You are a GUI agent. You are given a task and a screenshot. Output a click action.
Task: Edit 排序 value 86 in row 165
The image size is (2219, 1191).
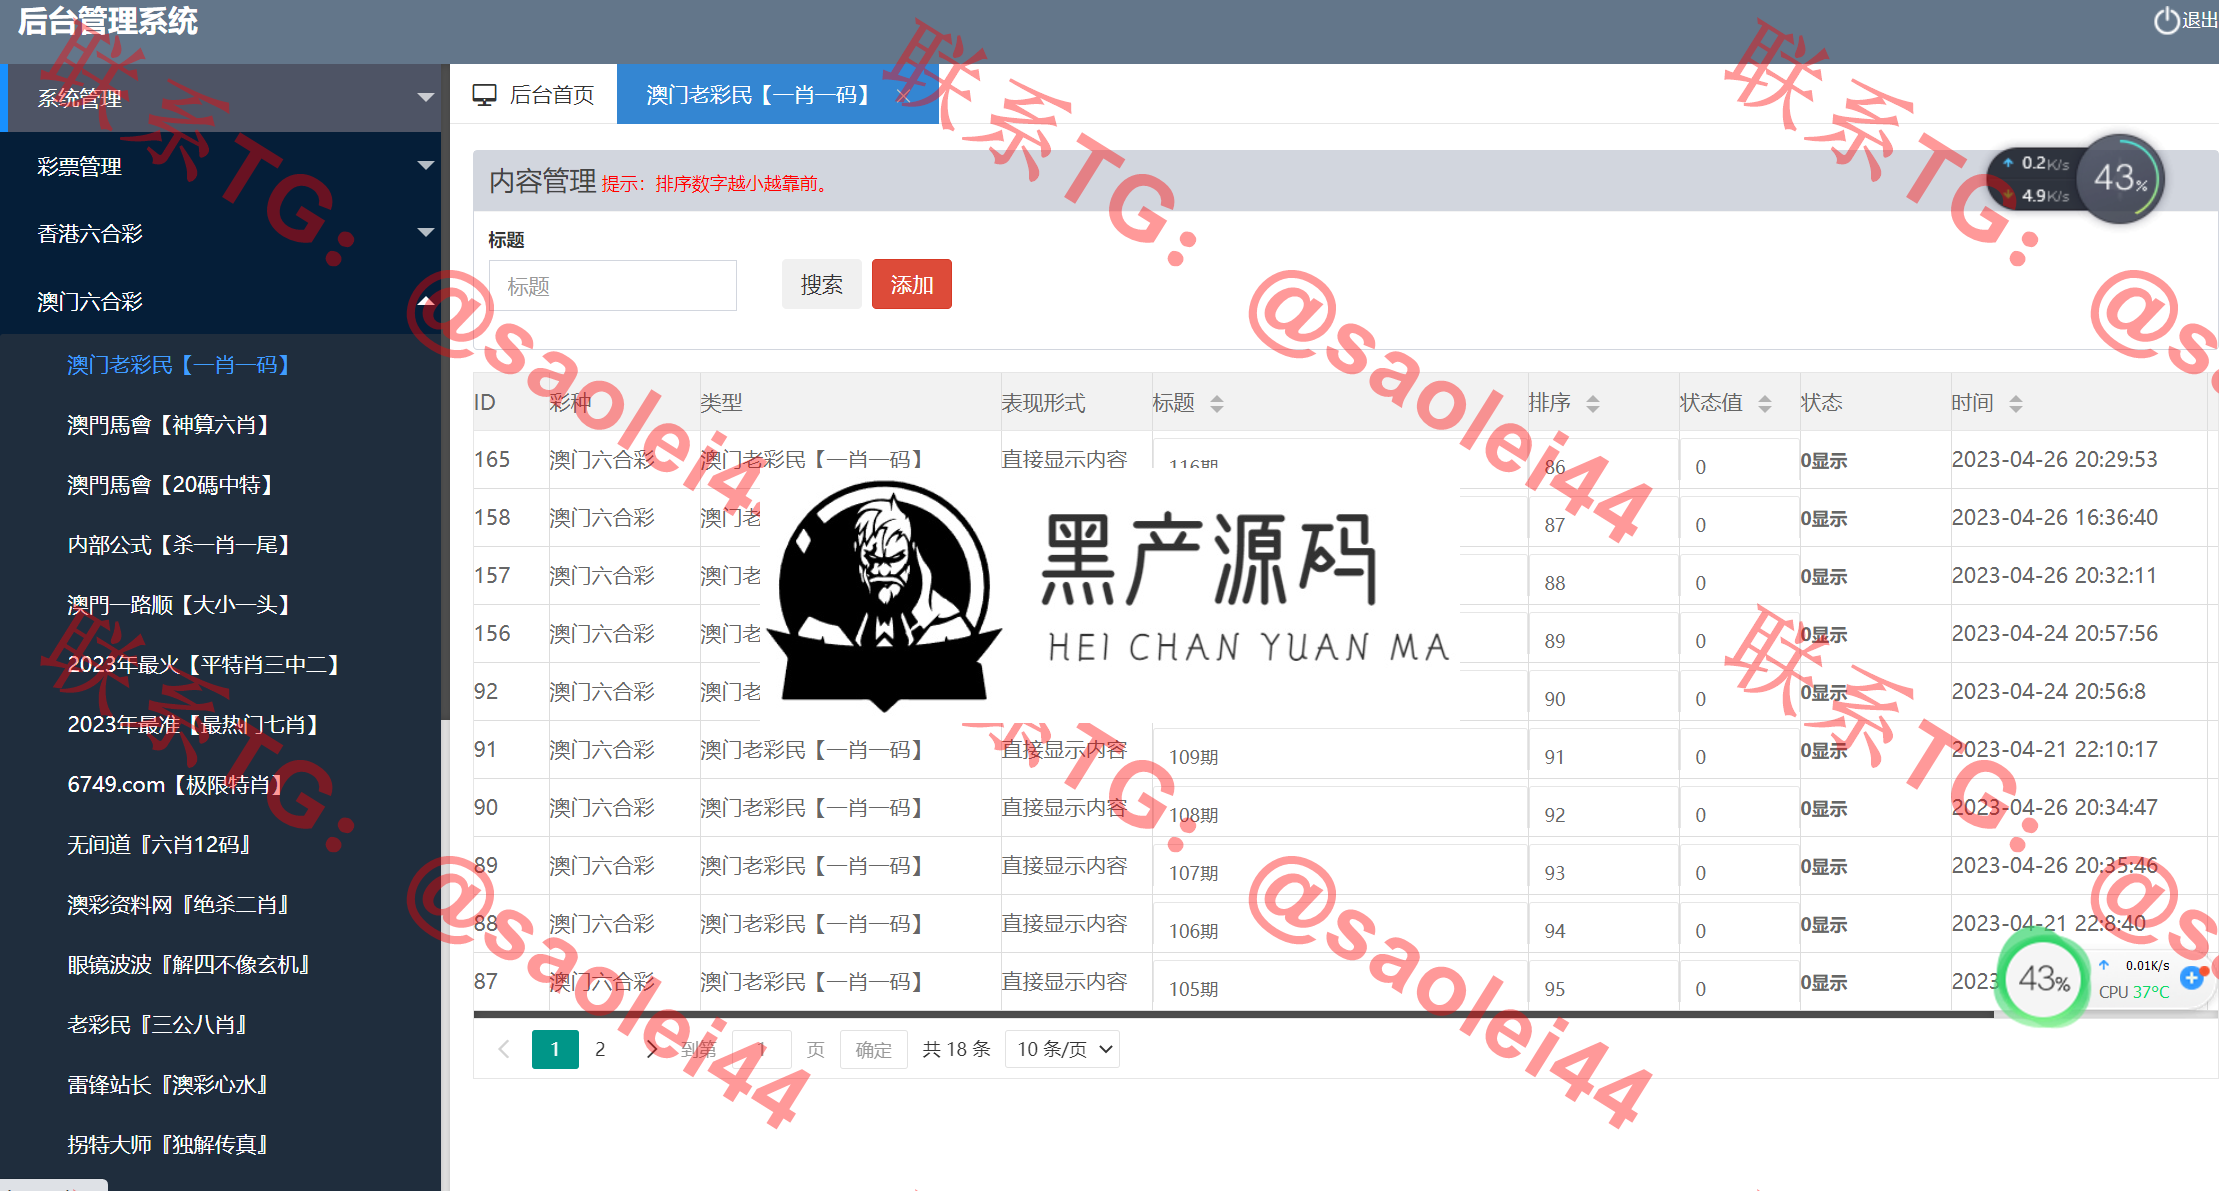1602,465
